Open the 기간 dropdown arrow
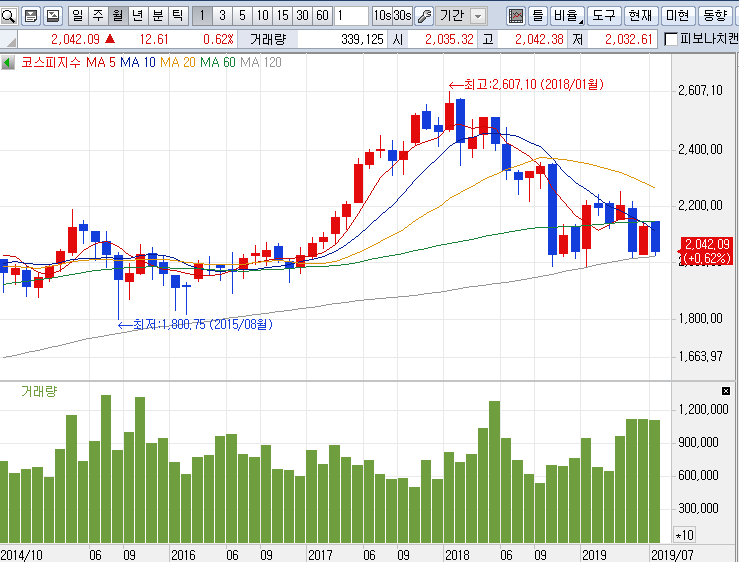Viewport: 739px width, 562px height. tap(478, 17)
